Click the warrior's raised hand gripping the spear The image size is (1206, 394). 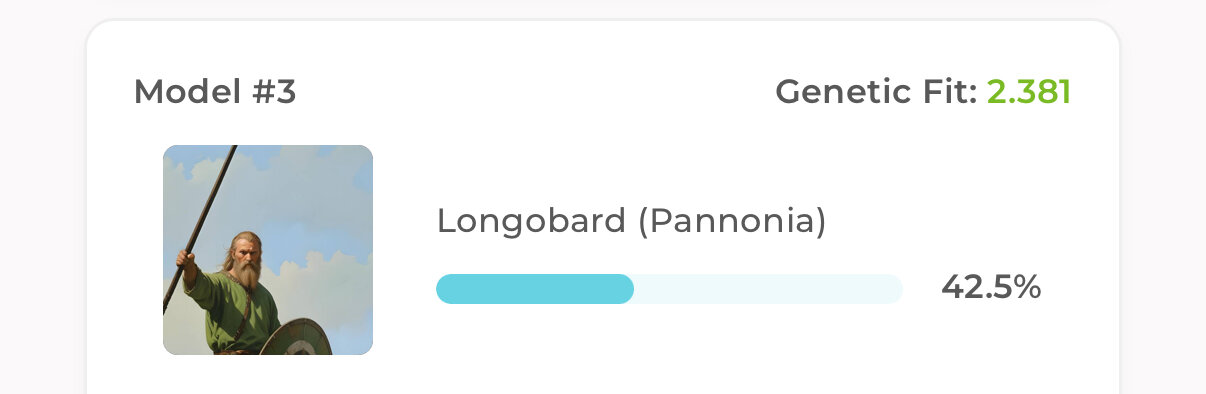click(x=184, y=258)
